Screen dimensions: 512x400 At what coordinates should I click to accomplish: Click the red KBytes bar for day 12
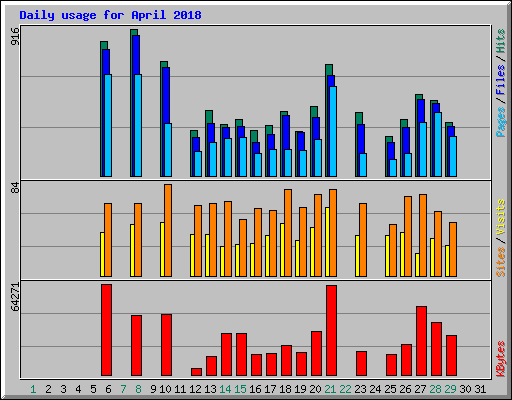[196, 372]
